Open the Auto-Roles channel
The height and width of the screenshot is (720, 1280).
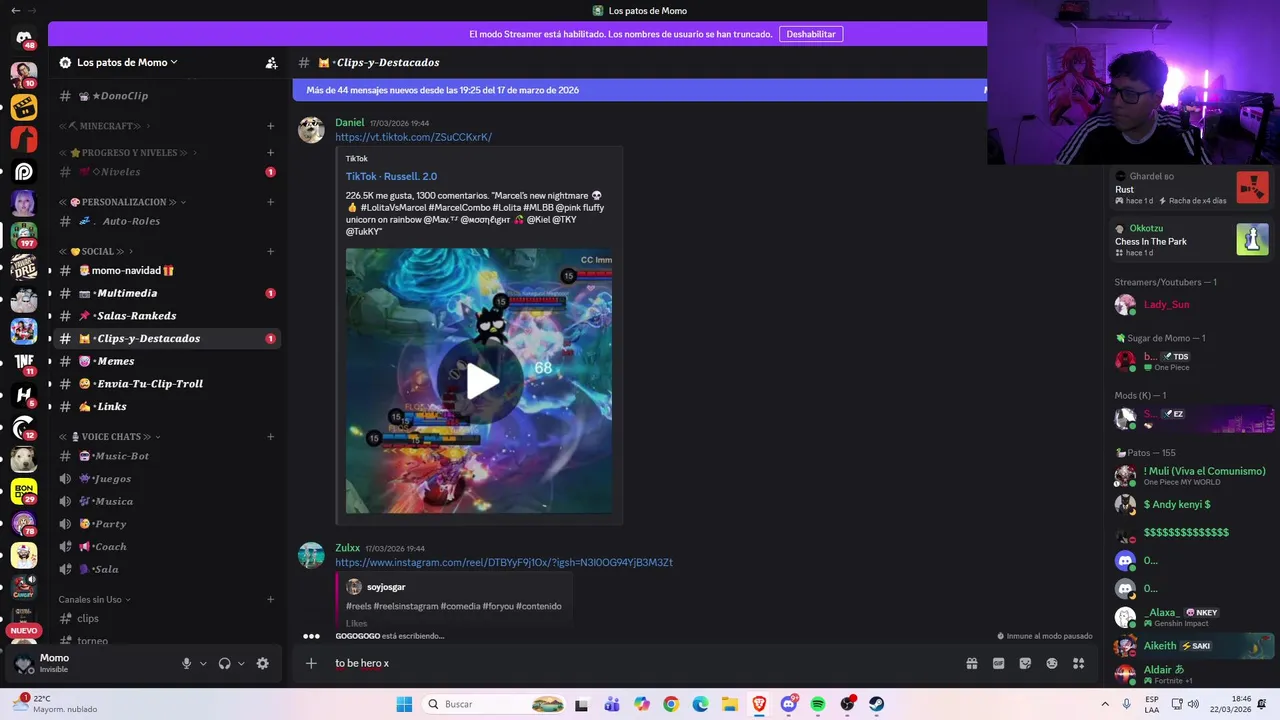pos(166,221)
